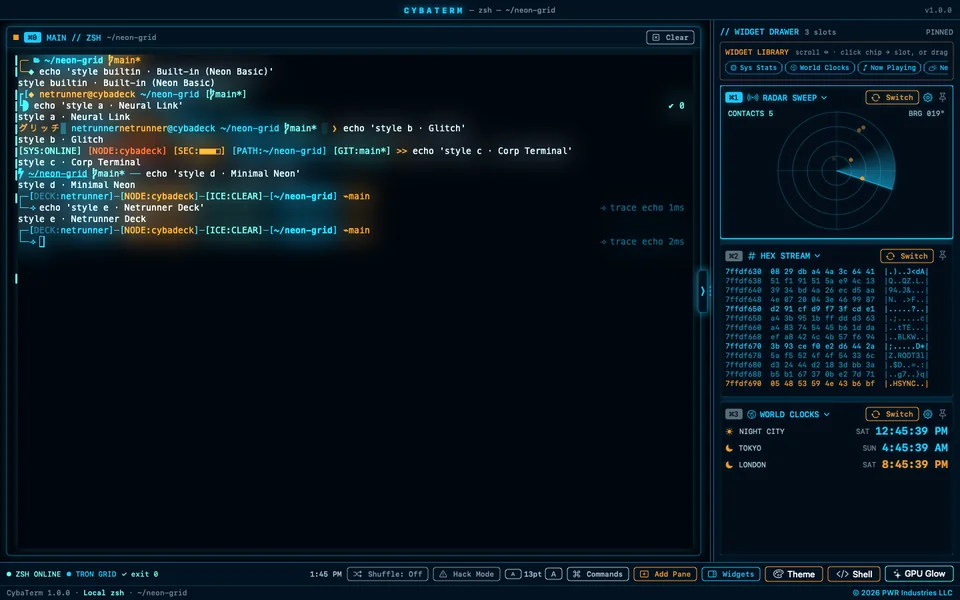Click the World Clocks globe icon
The image size is (960, 600).
coord(751,414)
